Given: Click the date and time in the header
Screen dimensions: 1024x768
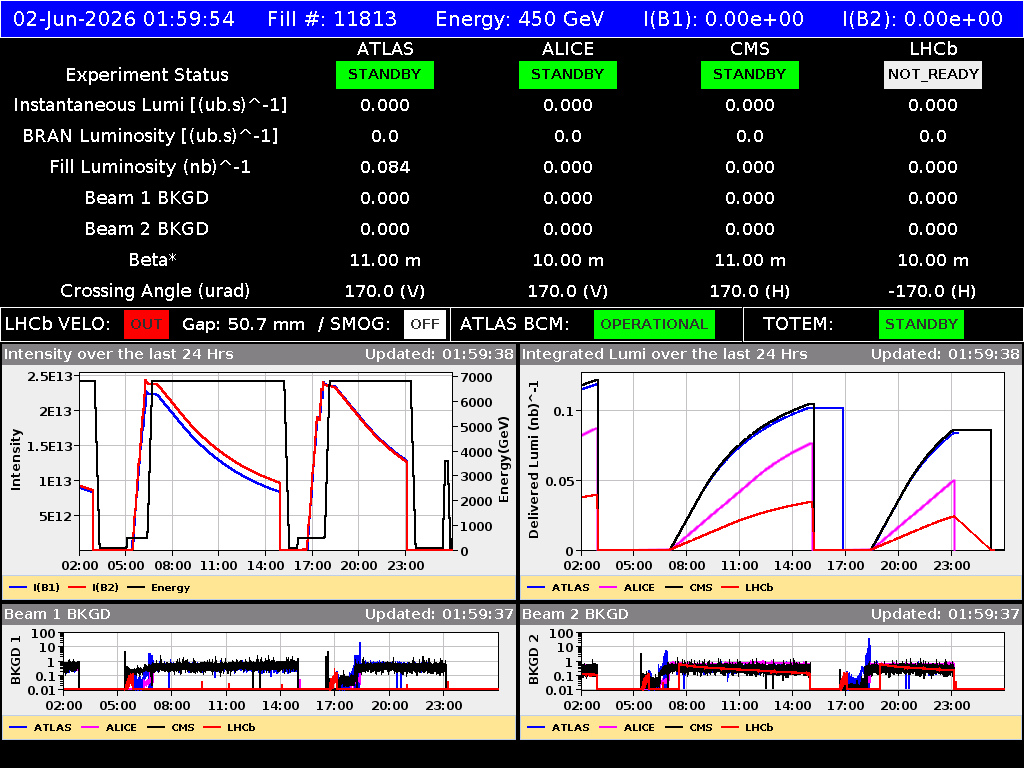Looking at the screenshot, I should 123,19.
